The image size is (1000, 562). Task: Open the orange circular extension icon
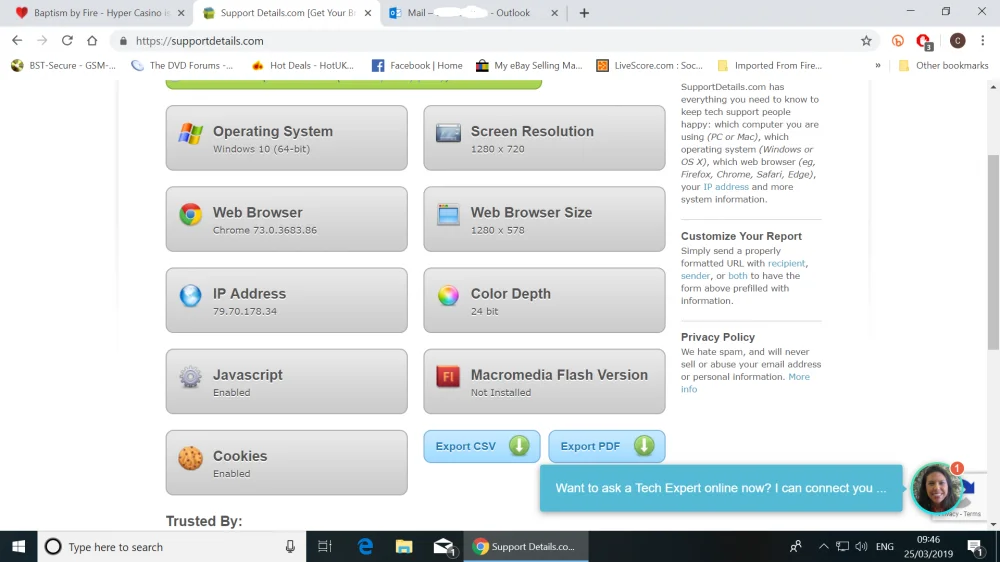click(x=897, y=41)
